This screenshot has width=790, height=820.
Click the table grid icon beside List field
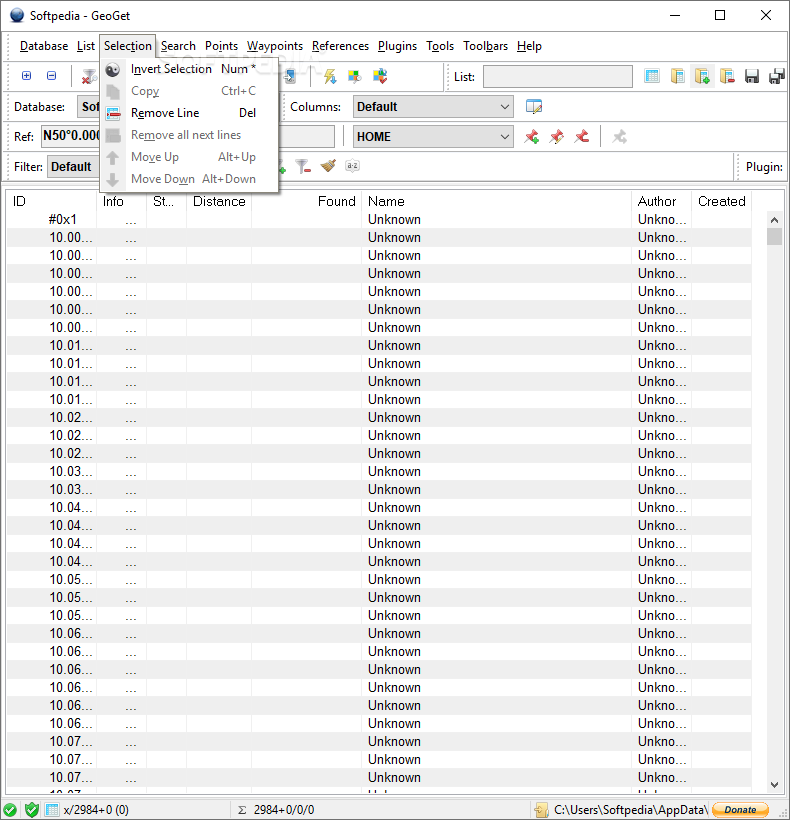pyautogui.click(x=651, y=76)
